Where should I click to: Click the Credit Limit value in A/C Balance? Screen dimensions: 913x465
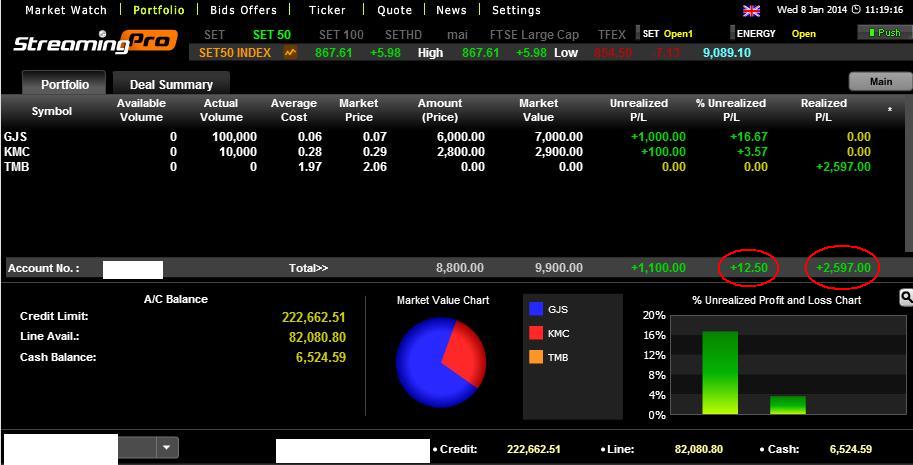[314, 317]
